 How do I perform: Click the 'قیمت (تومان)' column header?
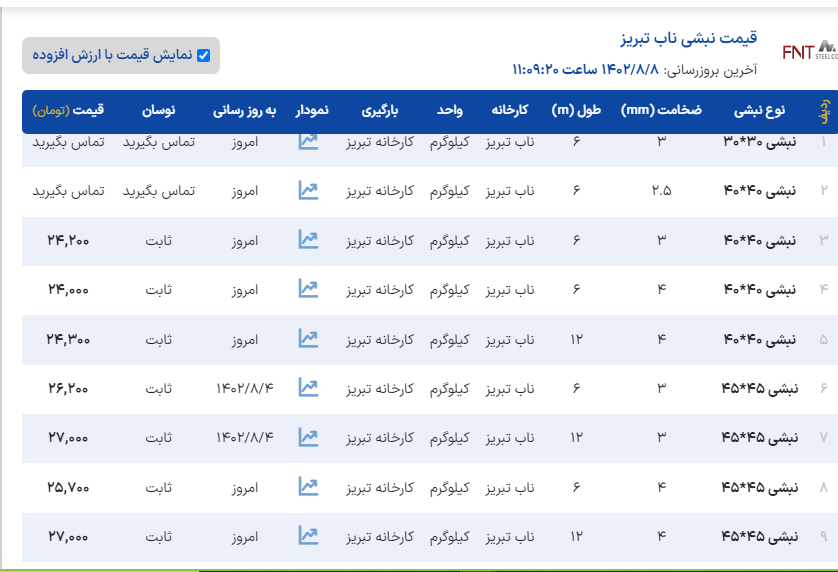(x=68, y=109)
